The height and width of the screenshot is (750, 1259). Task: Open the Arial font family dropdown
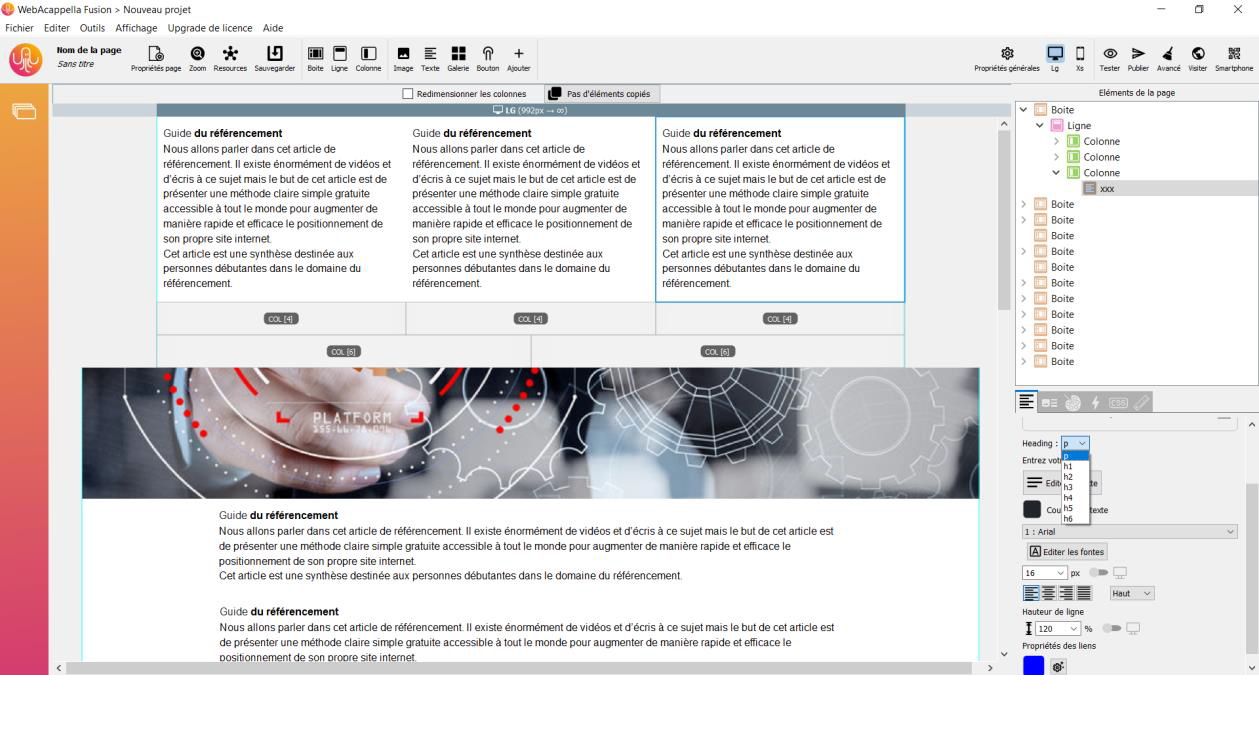[x=1128, y=532]
